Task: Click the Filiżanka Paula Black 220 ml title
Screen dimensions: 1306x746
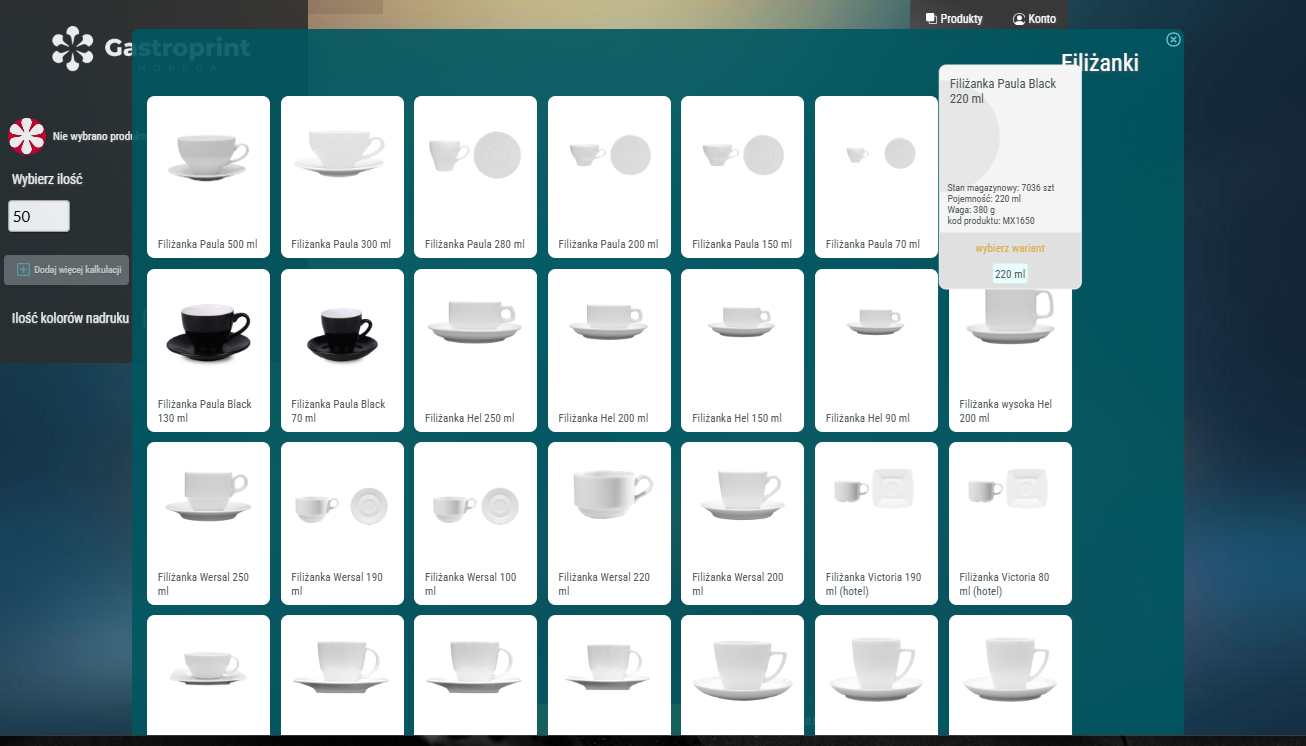Action: 1002,91
